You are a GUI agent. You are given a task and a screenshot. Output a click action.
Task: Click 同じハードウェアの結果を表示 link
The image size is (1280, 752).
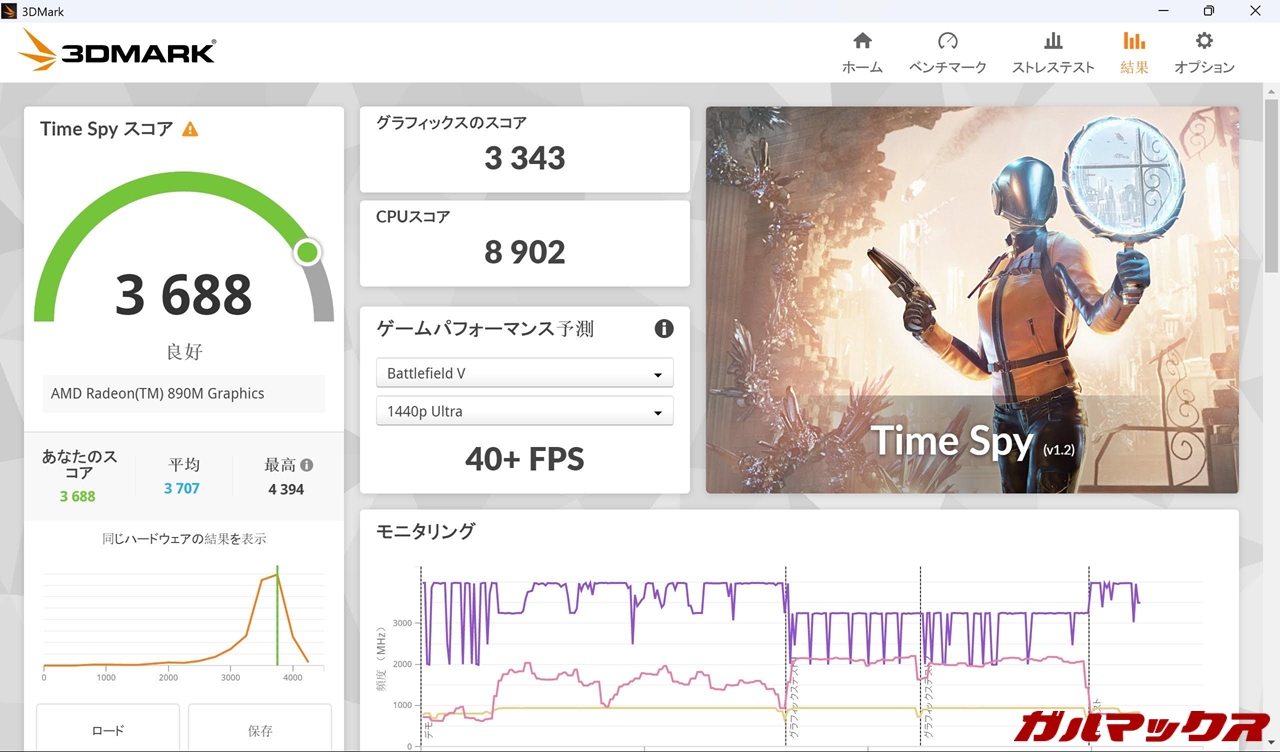(x=184, y=539)
